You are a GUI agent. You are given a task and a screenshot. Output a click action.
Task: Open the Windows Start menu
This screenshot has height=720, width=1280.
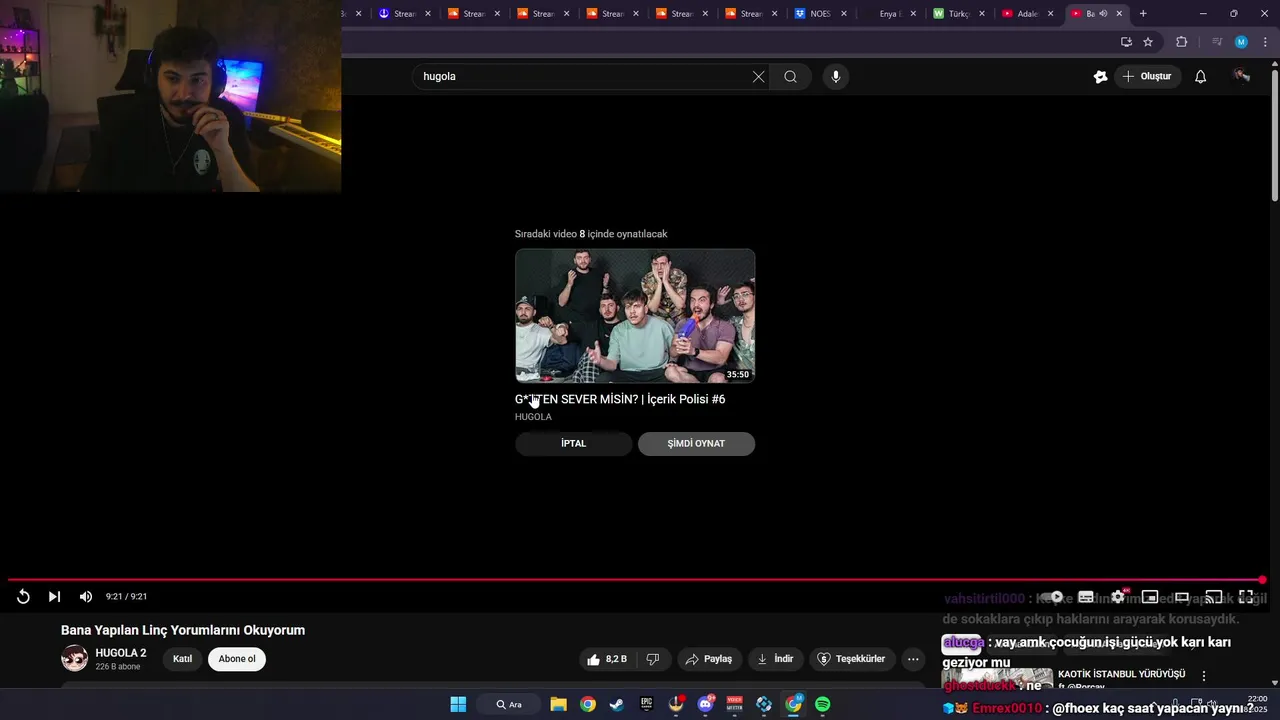tap(458, 704)
